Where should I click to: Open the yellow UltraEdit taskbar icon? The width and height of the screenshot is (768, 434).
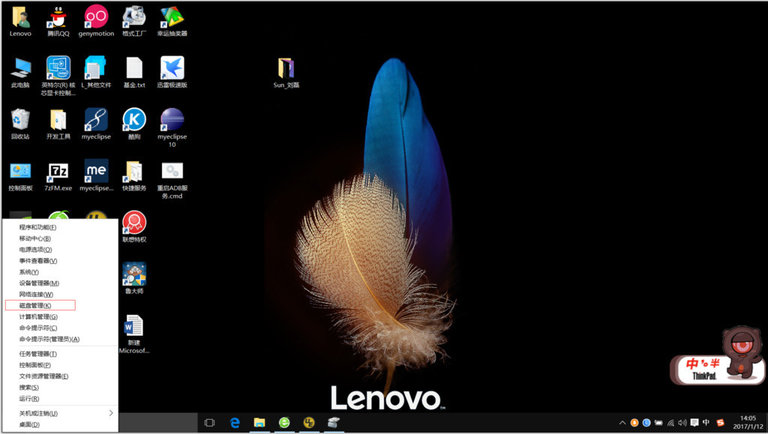[309, 423]
